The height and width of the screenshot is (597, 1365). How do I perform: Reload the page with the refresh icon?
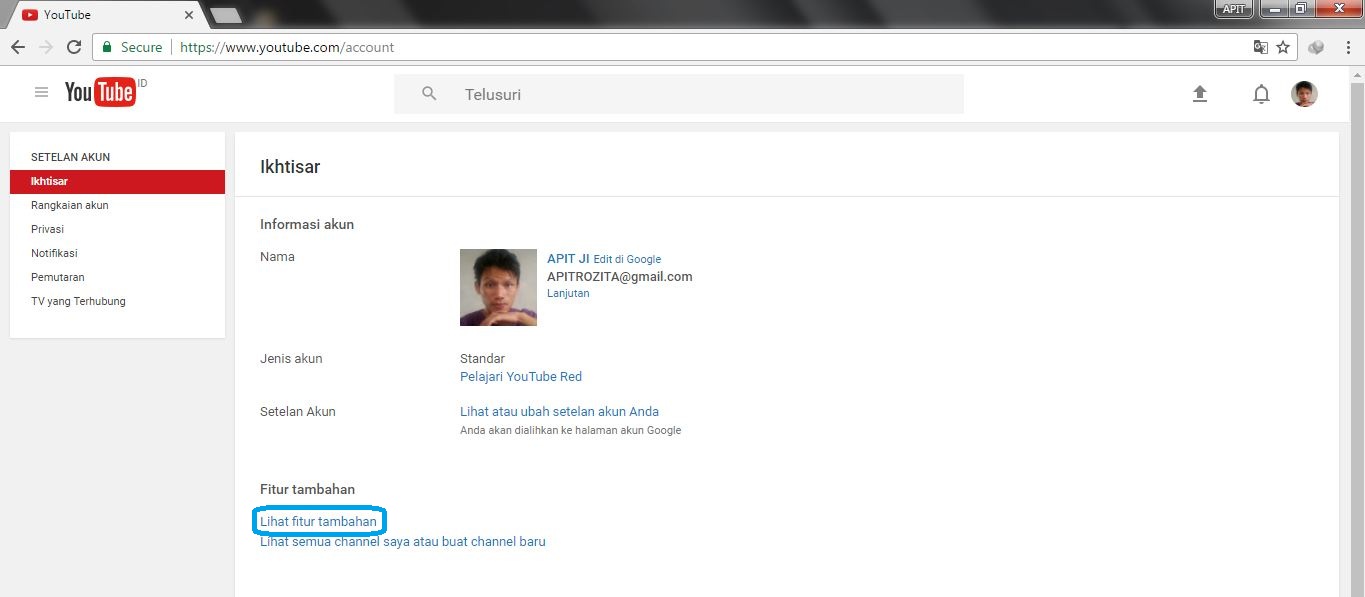73,46
